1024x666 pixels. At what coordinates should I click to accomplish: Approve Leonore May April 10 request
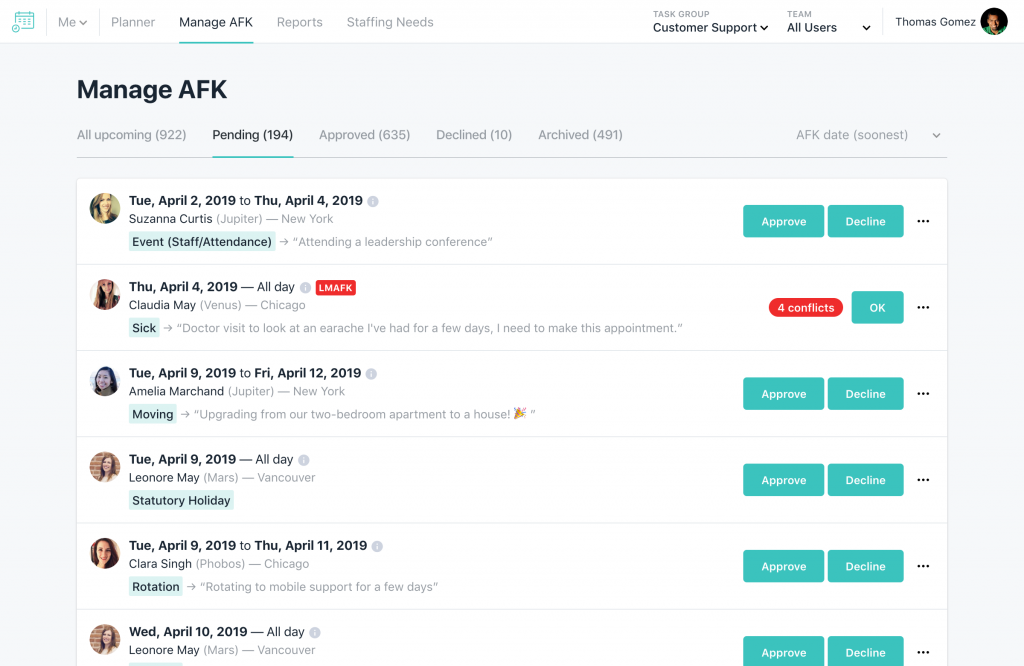(x=783, y=651)
